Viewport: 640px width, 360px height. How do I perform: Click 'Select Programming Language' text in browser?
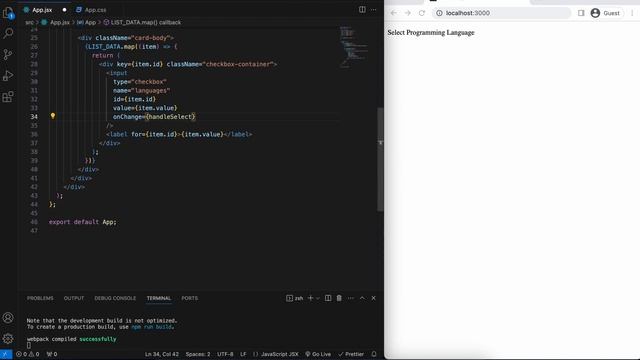(x=431, y=32)
